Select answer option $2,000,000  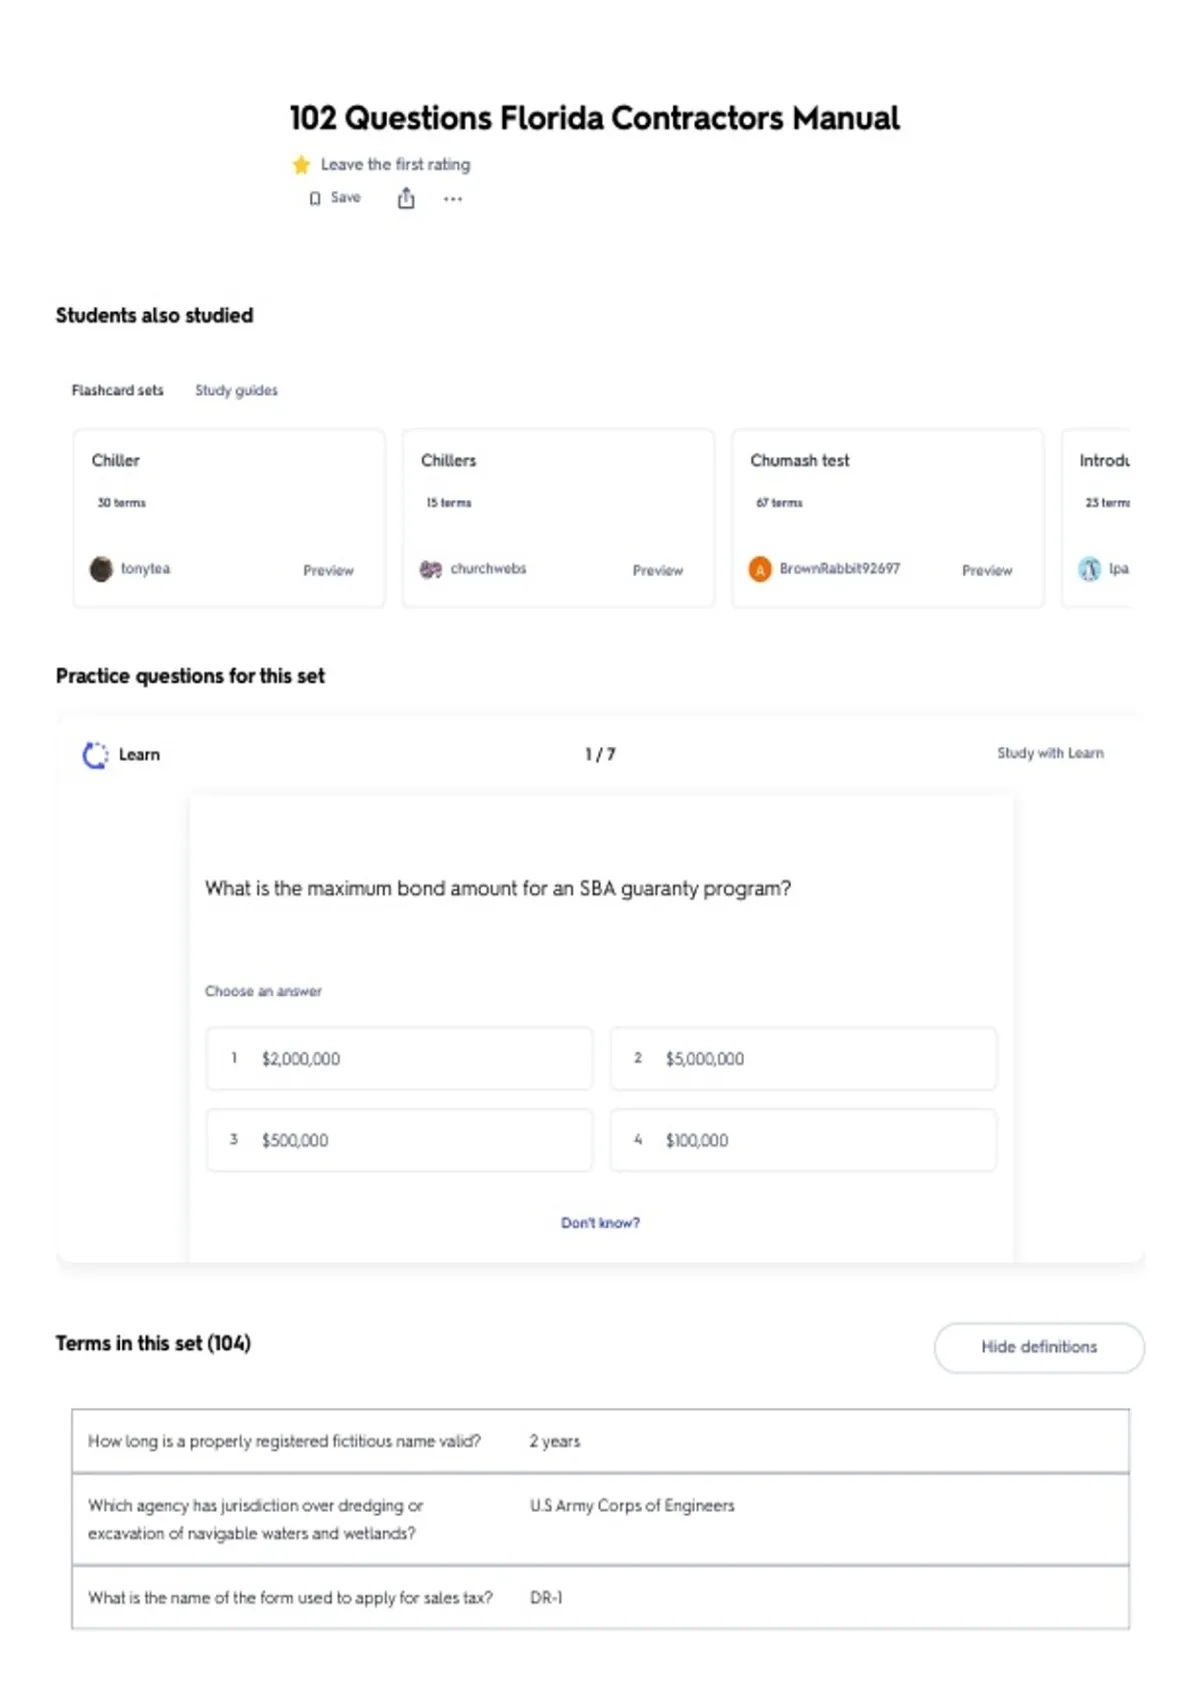(x=399, y=1058)
